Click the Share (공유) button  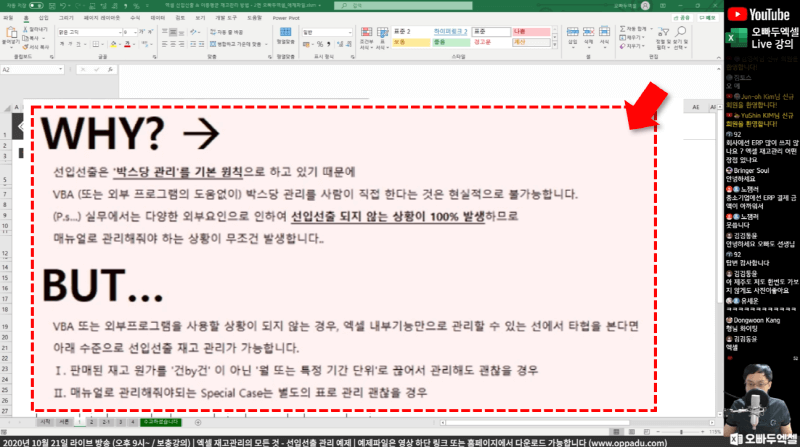(x=682, y=18)
